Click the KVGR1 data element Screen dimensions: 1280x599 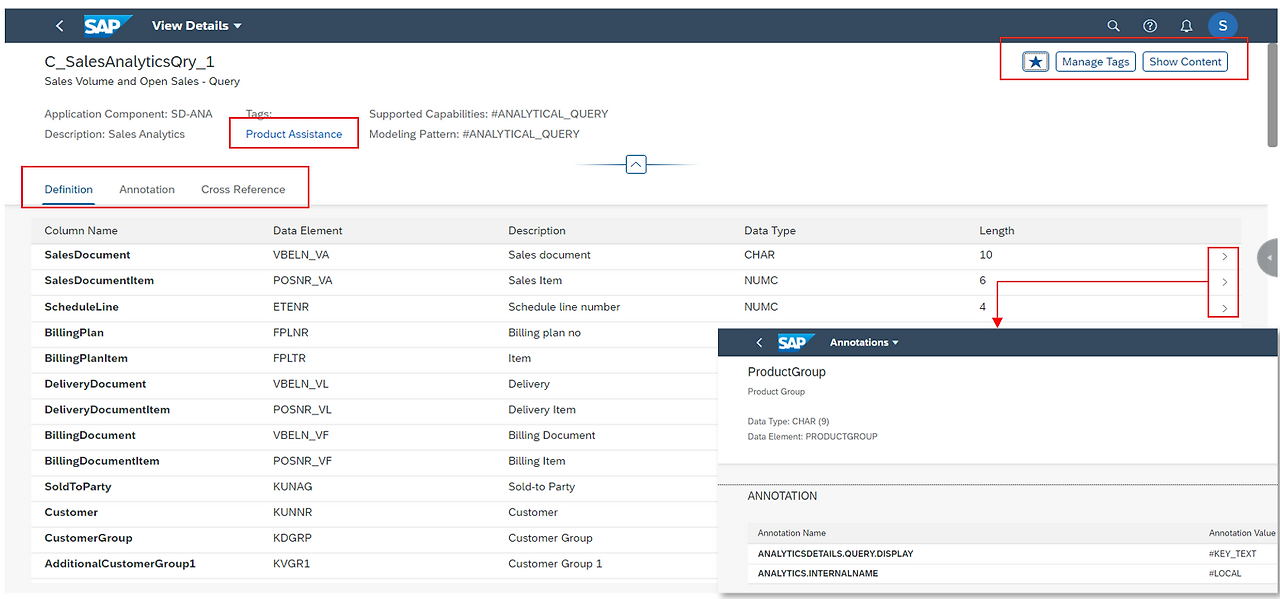[292, 564]
